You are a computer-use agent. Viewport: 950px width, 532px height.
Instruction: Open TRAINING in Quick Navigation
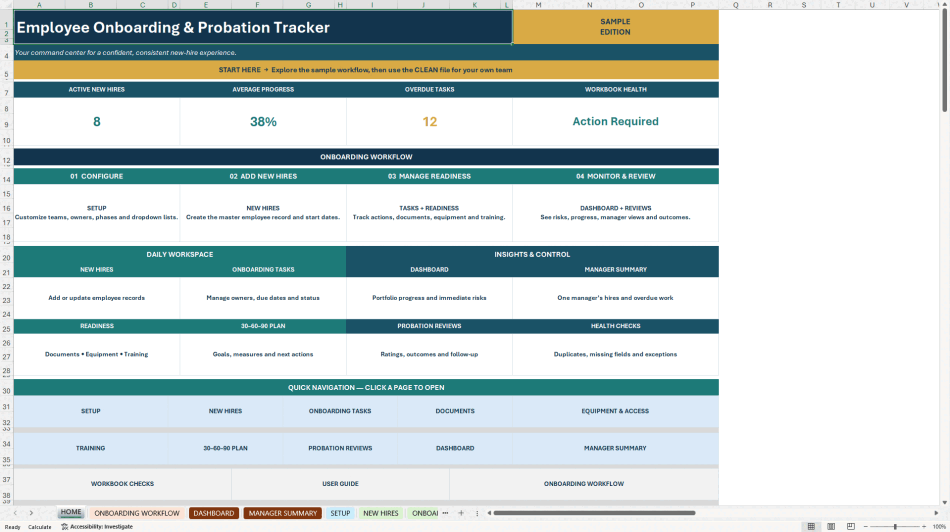91,448
